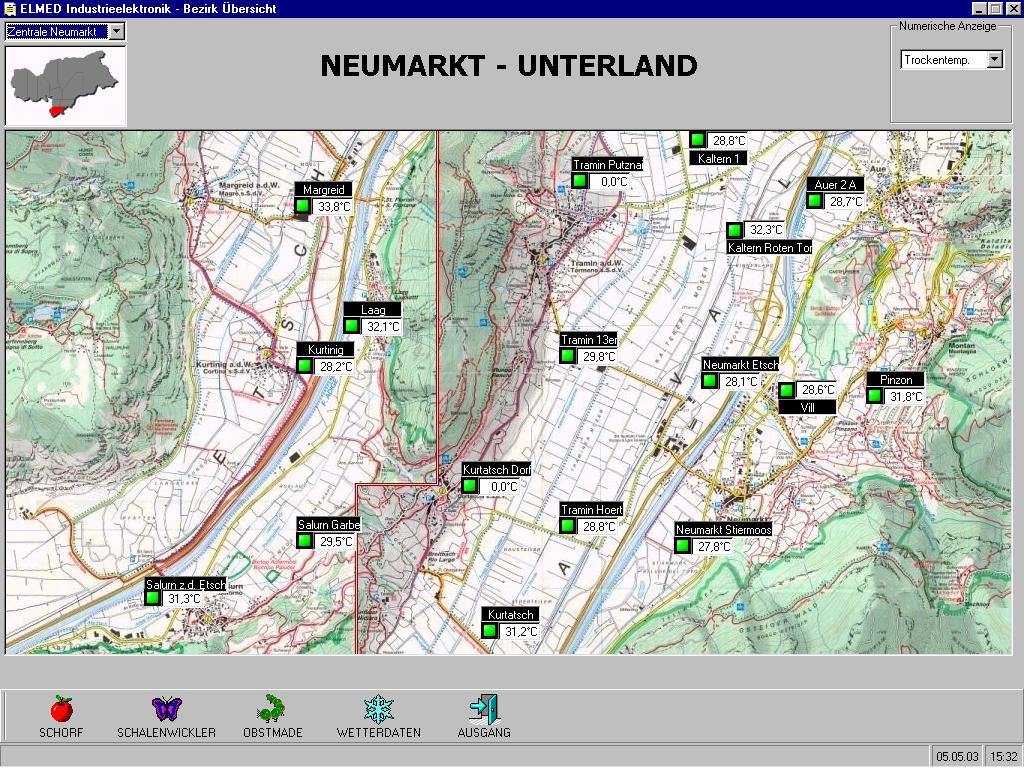Click green station marker for Pinzon

pos(875,396)
